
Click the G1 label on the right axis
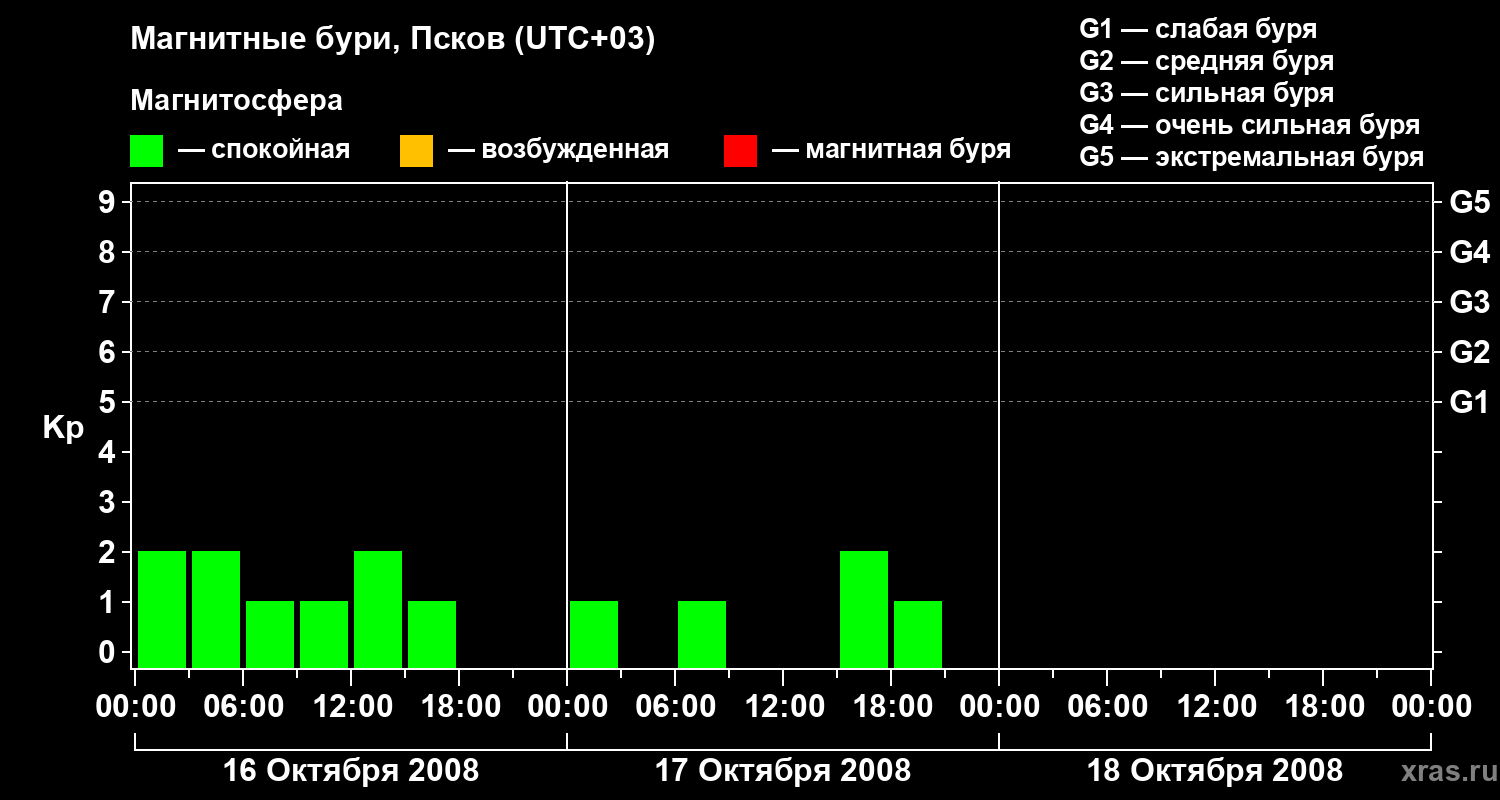pos(1470,402)
